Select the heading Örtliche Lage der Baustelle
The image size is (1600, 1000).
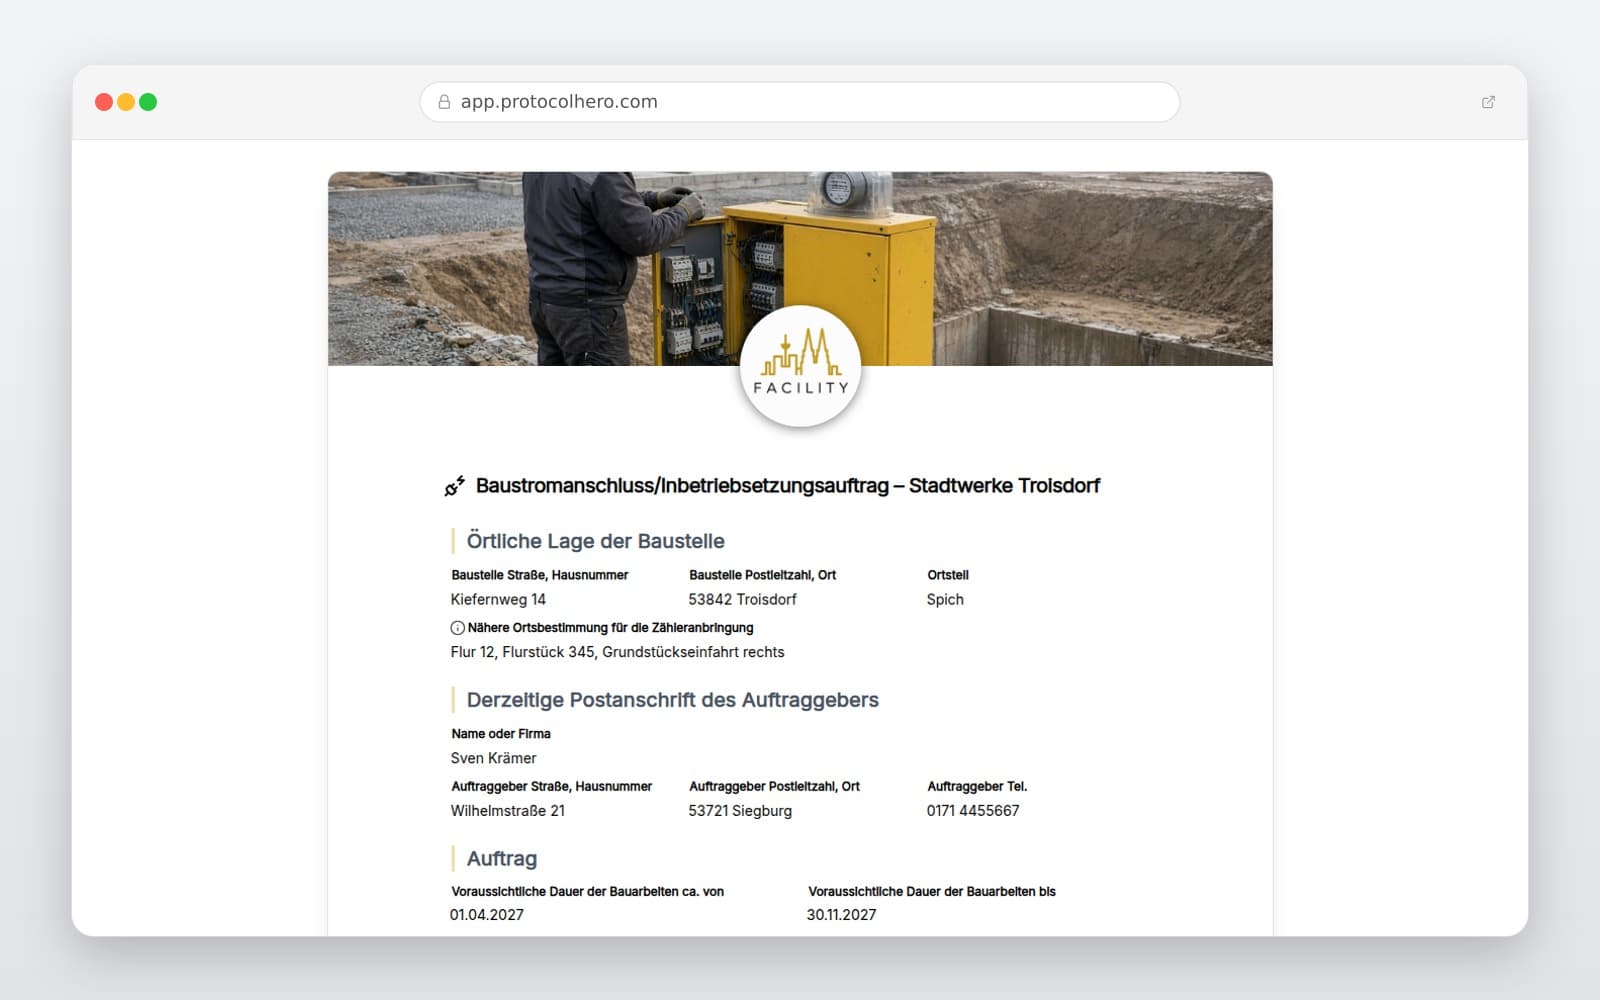[x=596, y=541]
